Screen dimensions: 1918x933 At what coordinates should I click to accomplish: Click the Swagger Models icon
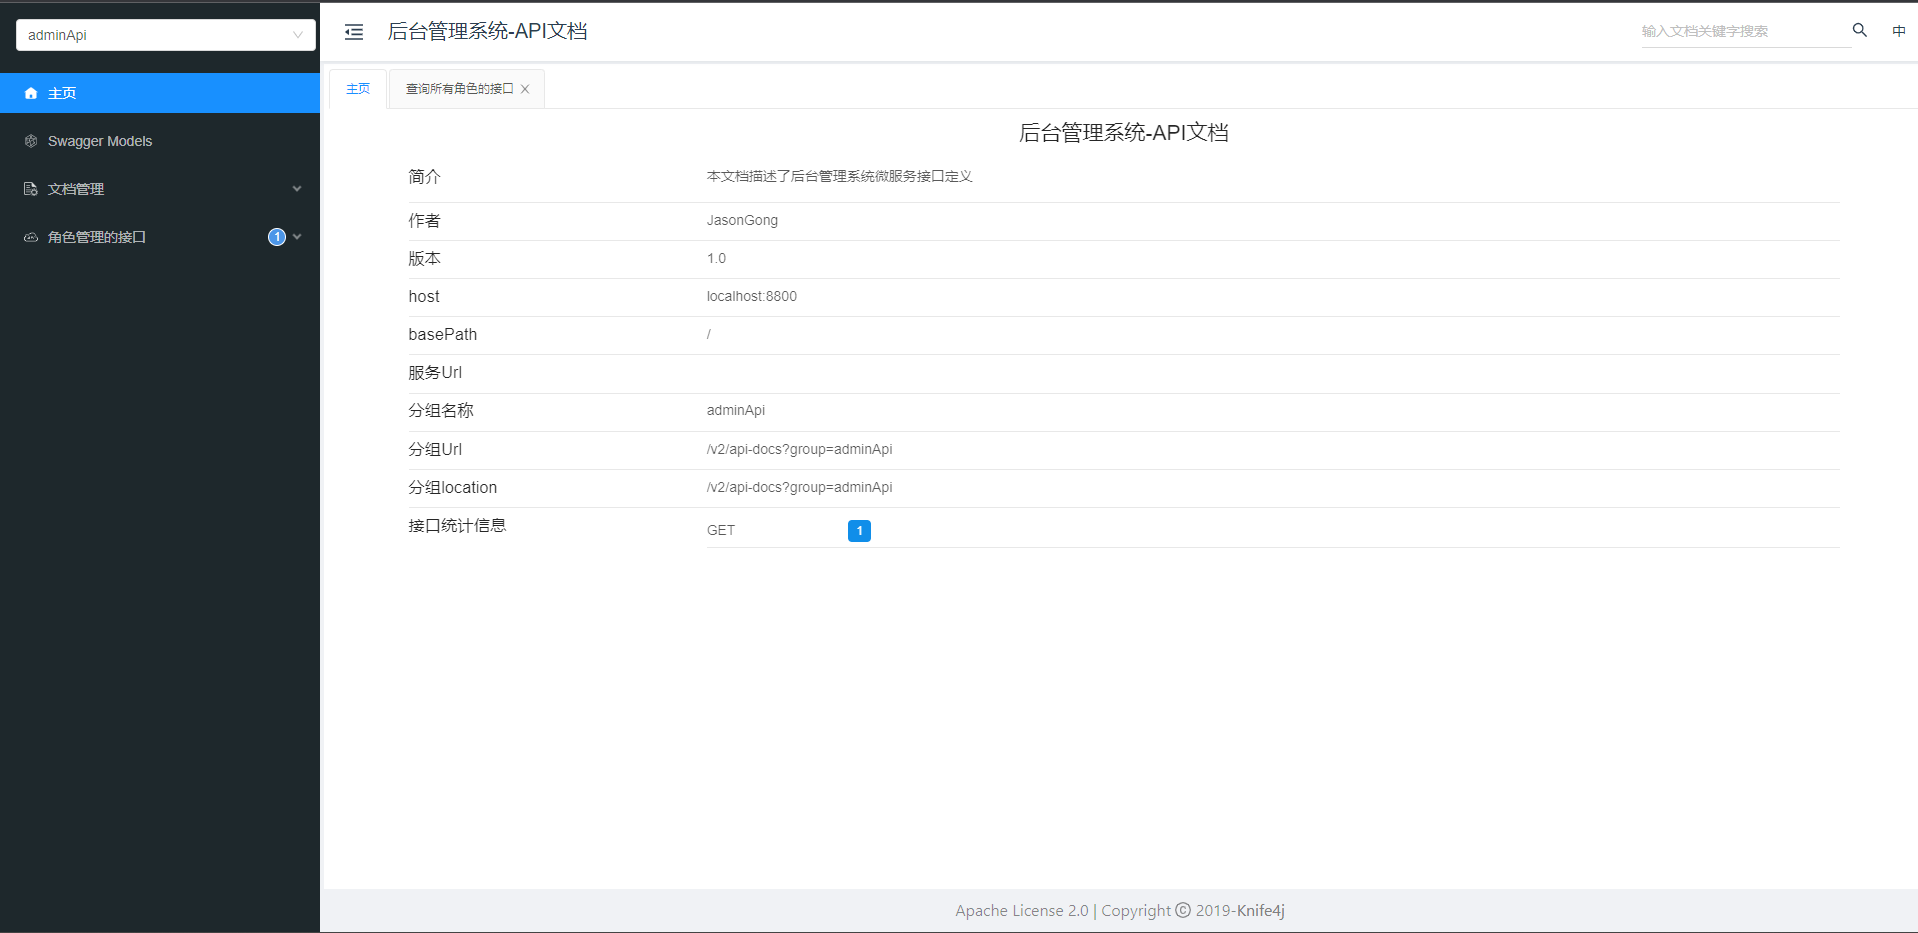click(31, 141)
